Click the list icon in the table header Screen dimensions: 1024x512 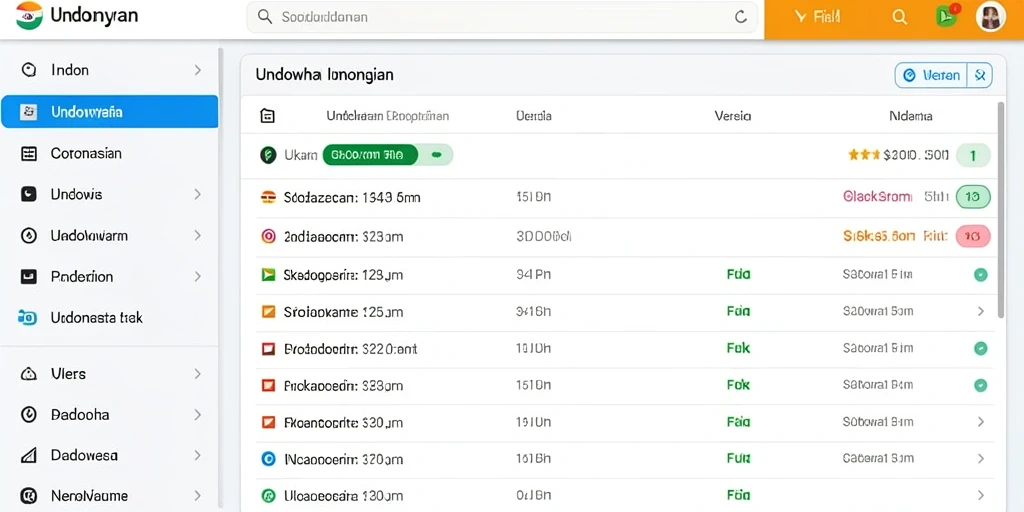pyautogui.click(x=267, y=116)
